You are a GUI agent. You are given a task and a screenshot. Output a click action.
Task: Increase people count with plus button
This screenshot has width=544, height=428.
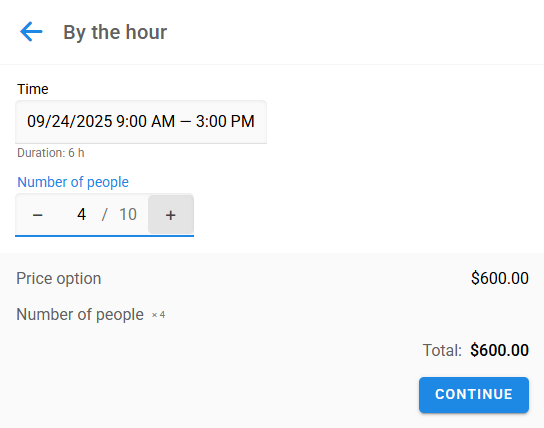(171, 215)
